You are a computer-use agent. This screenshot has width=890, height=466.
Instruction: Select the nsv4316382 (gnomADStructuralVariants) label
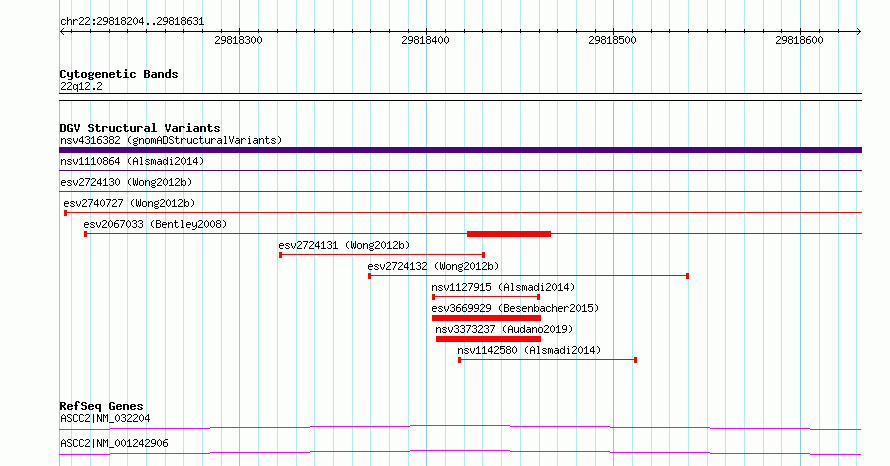pyautogui.click(x=171, y=140)
